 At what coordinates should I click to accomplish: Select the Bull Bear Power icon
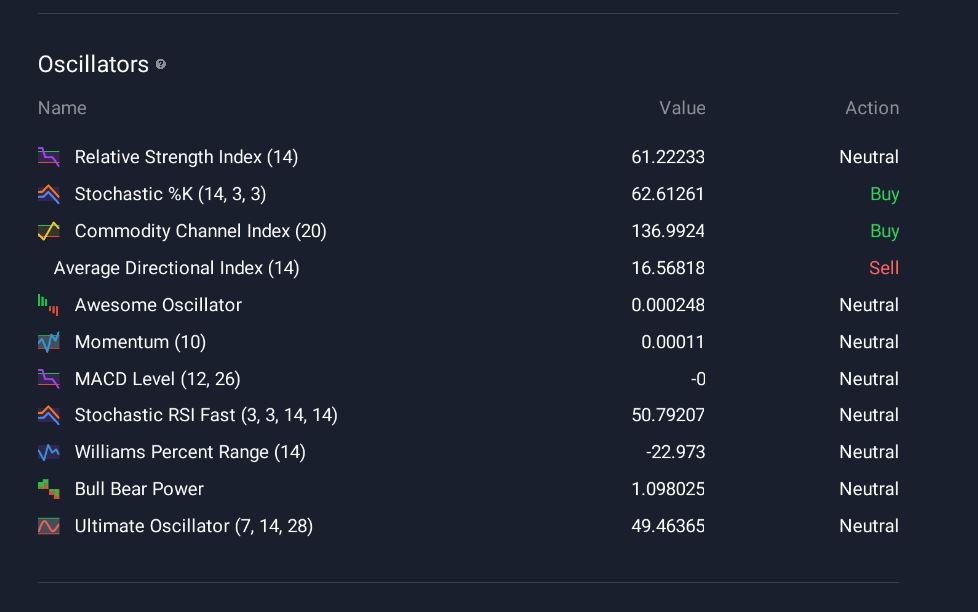tap(48, 489)
